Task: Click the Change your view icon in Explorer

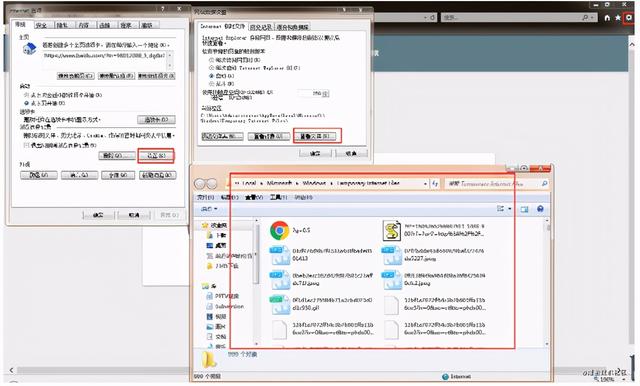Action: coord(500,209)
